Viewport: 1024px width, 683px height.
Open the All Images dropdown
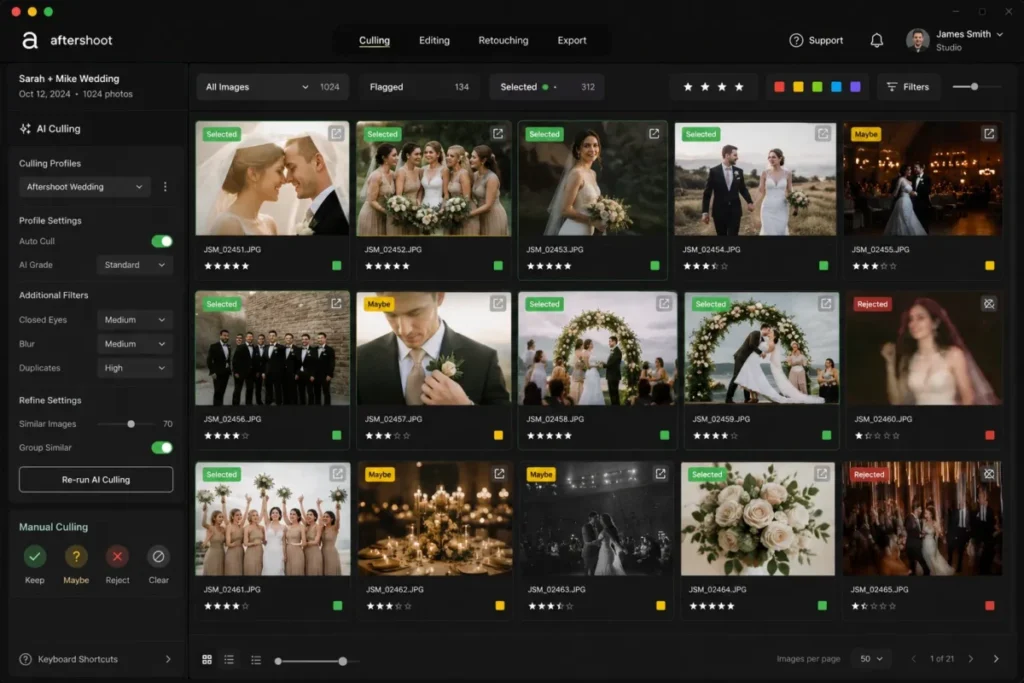[x=272, y=87]
